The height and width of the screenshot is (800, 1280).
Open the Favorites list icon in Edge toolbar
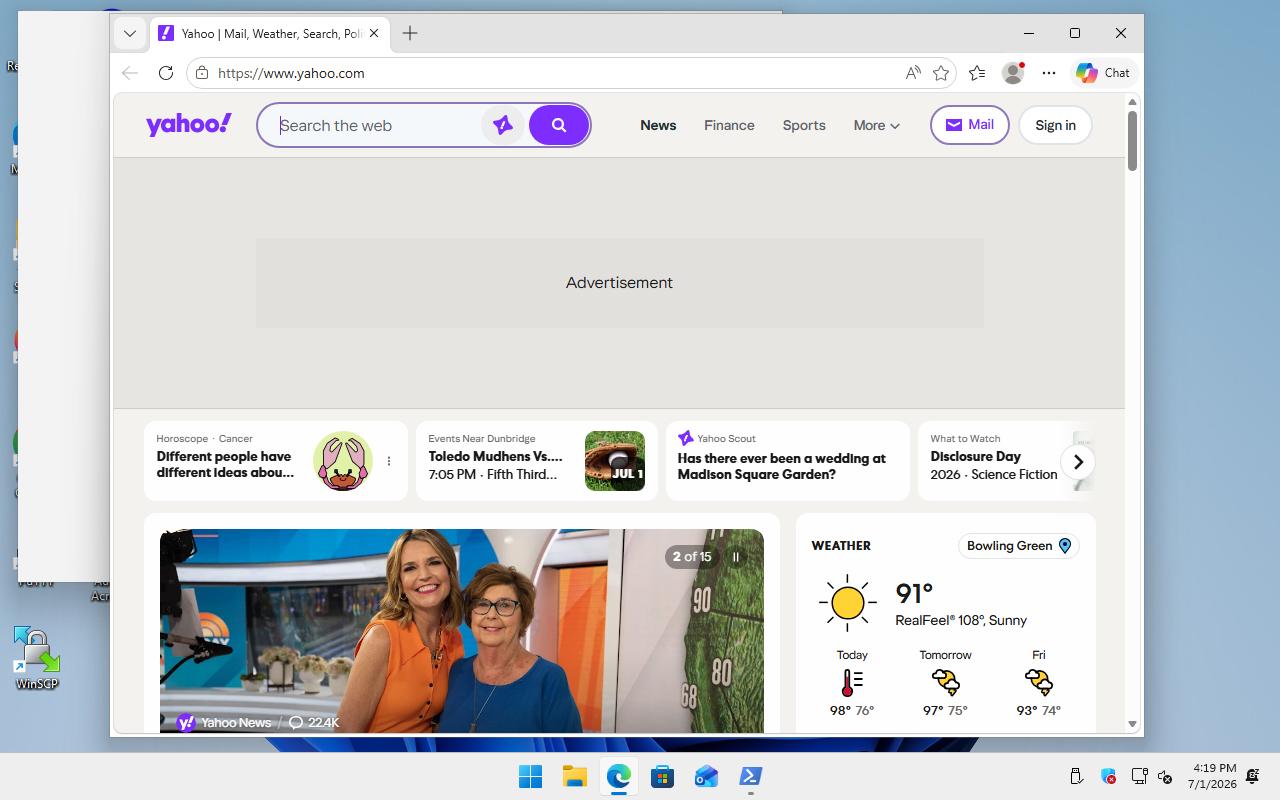[x=977, y=73]
